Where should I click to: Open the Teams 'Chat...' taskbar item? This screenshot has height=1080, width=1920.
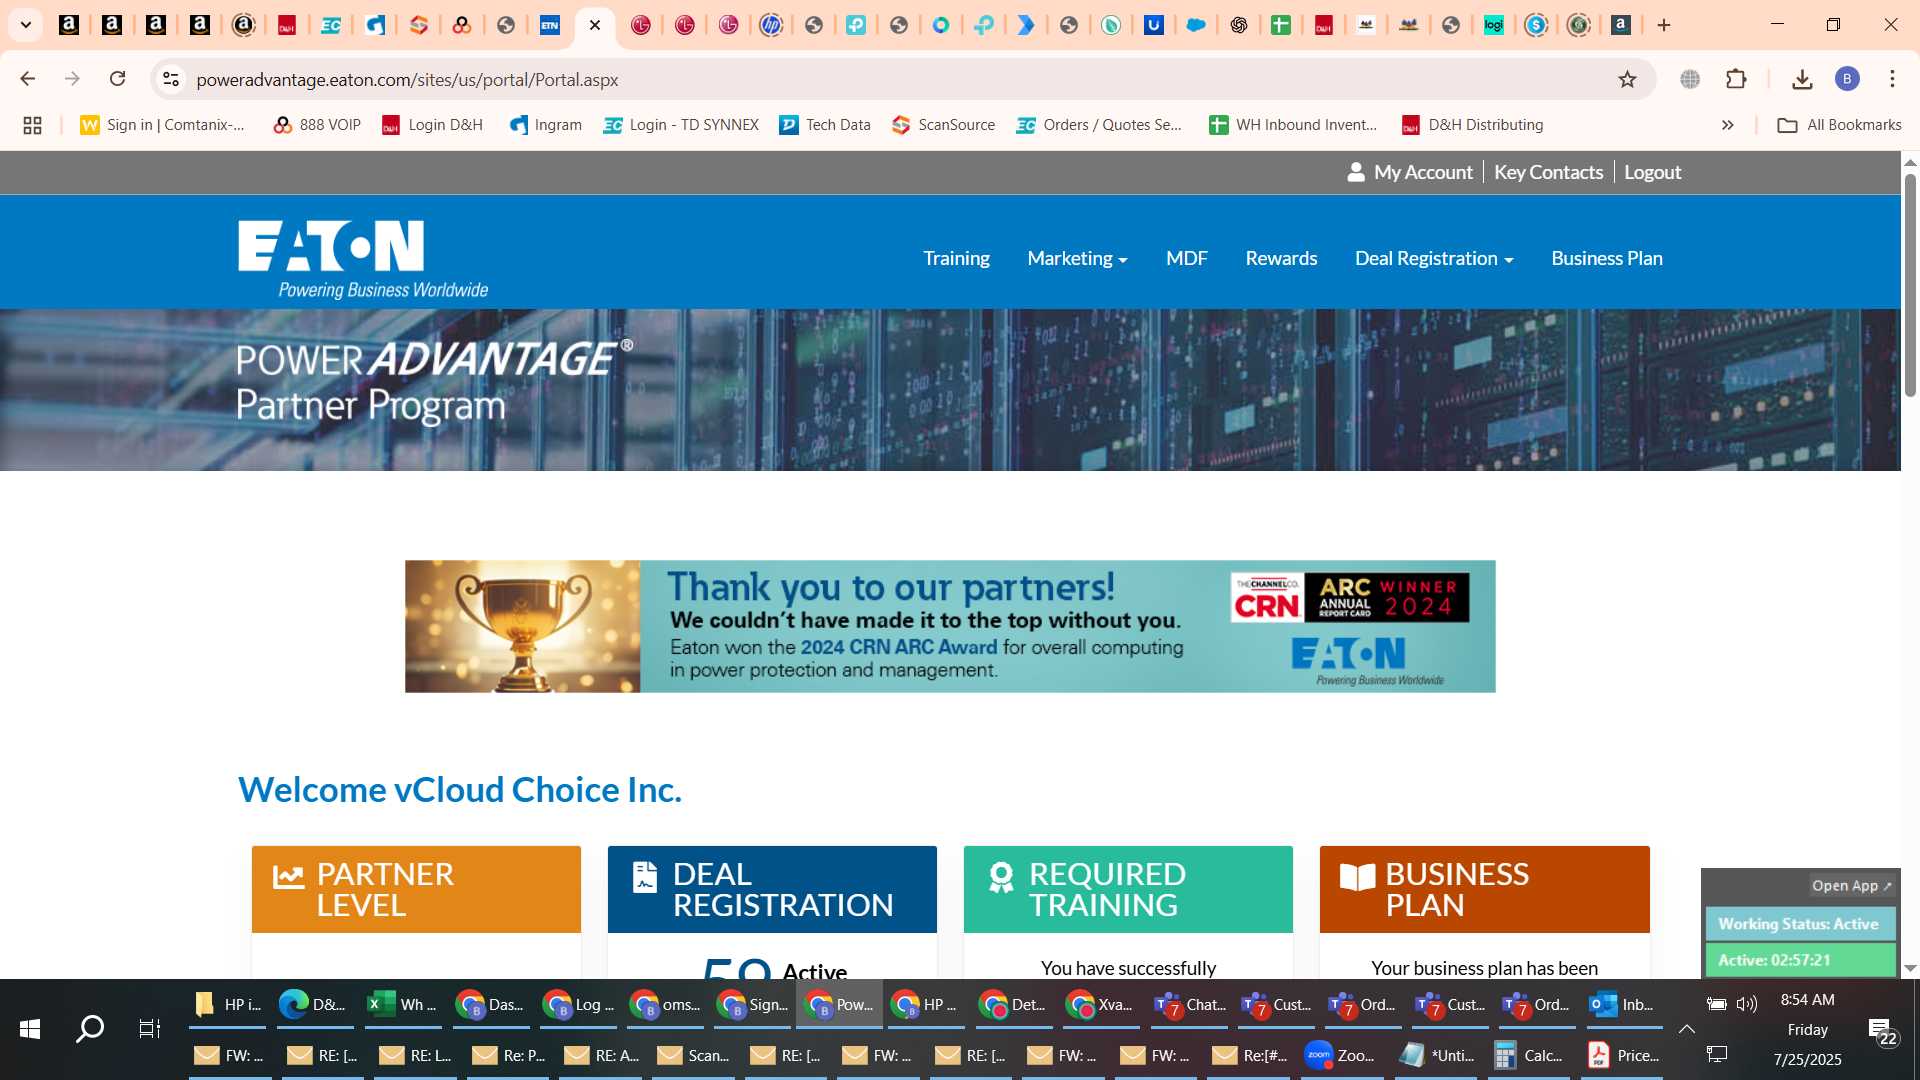click(1189, 1004)
